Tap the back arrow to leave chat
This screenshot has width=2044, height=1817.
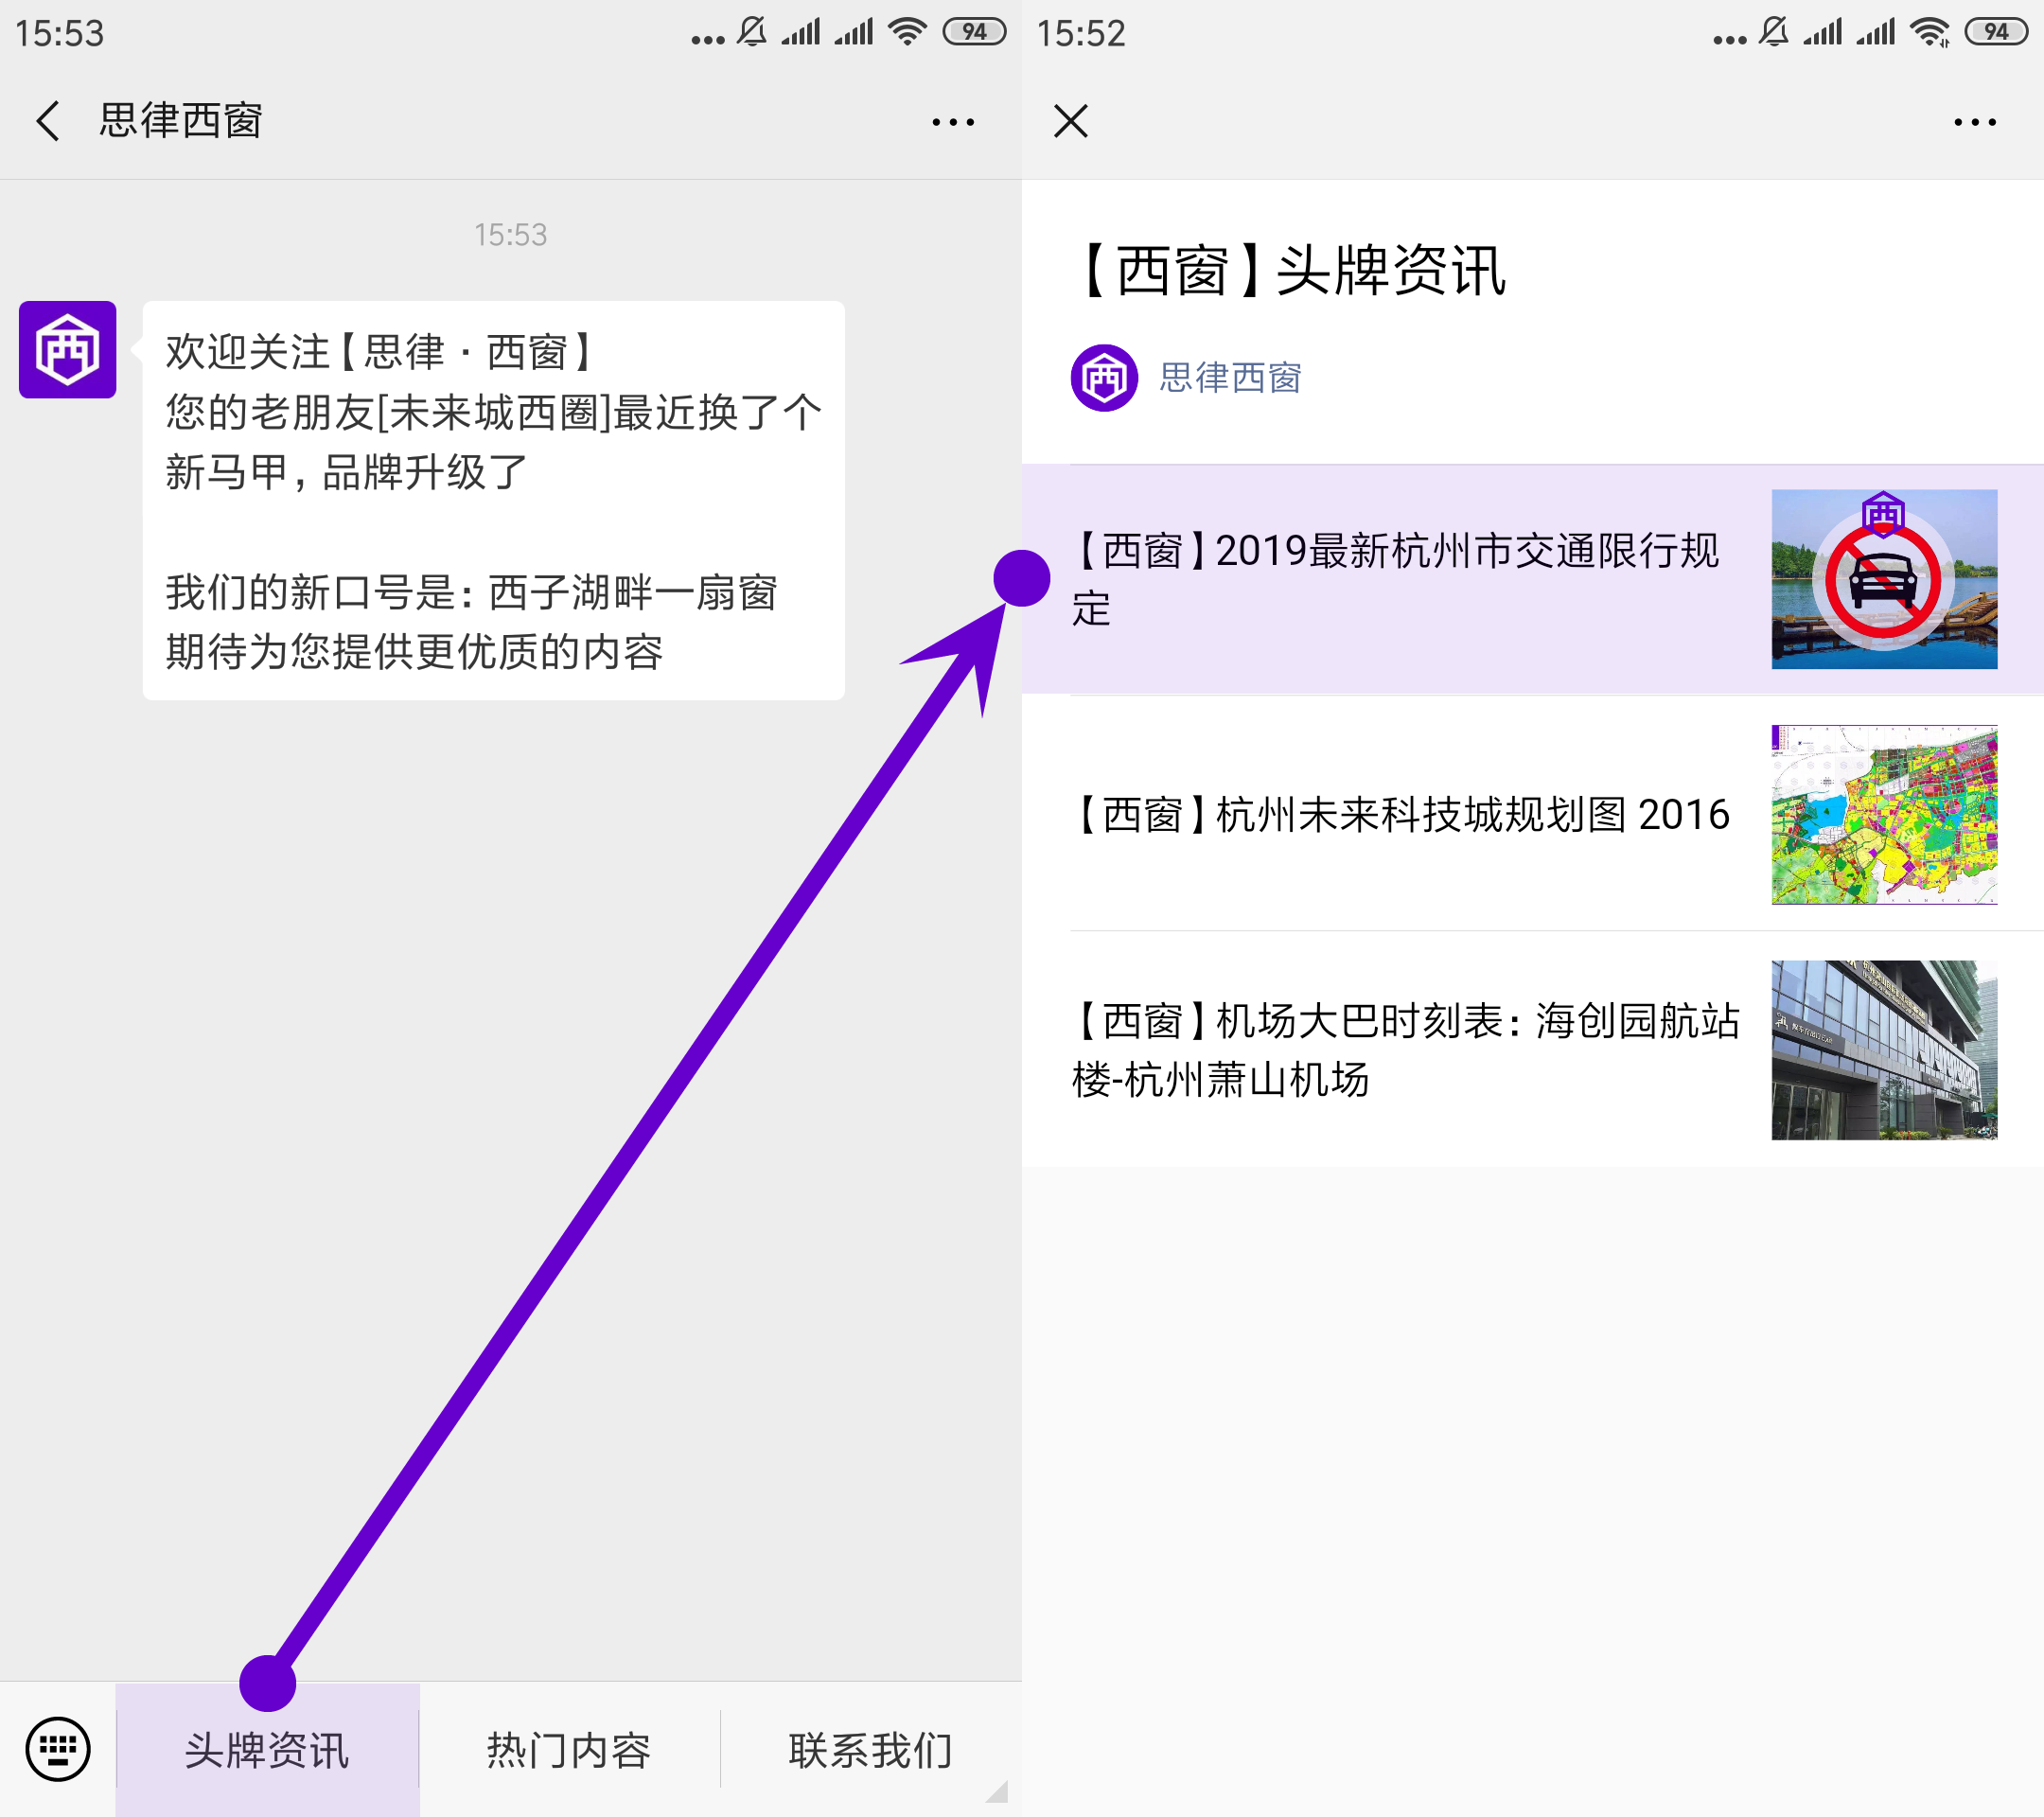[x=47, y=119]
